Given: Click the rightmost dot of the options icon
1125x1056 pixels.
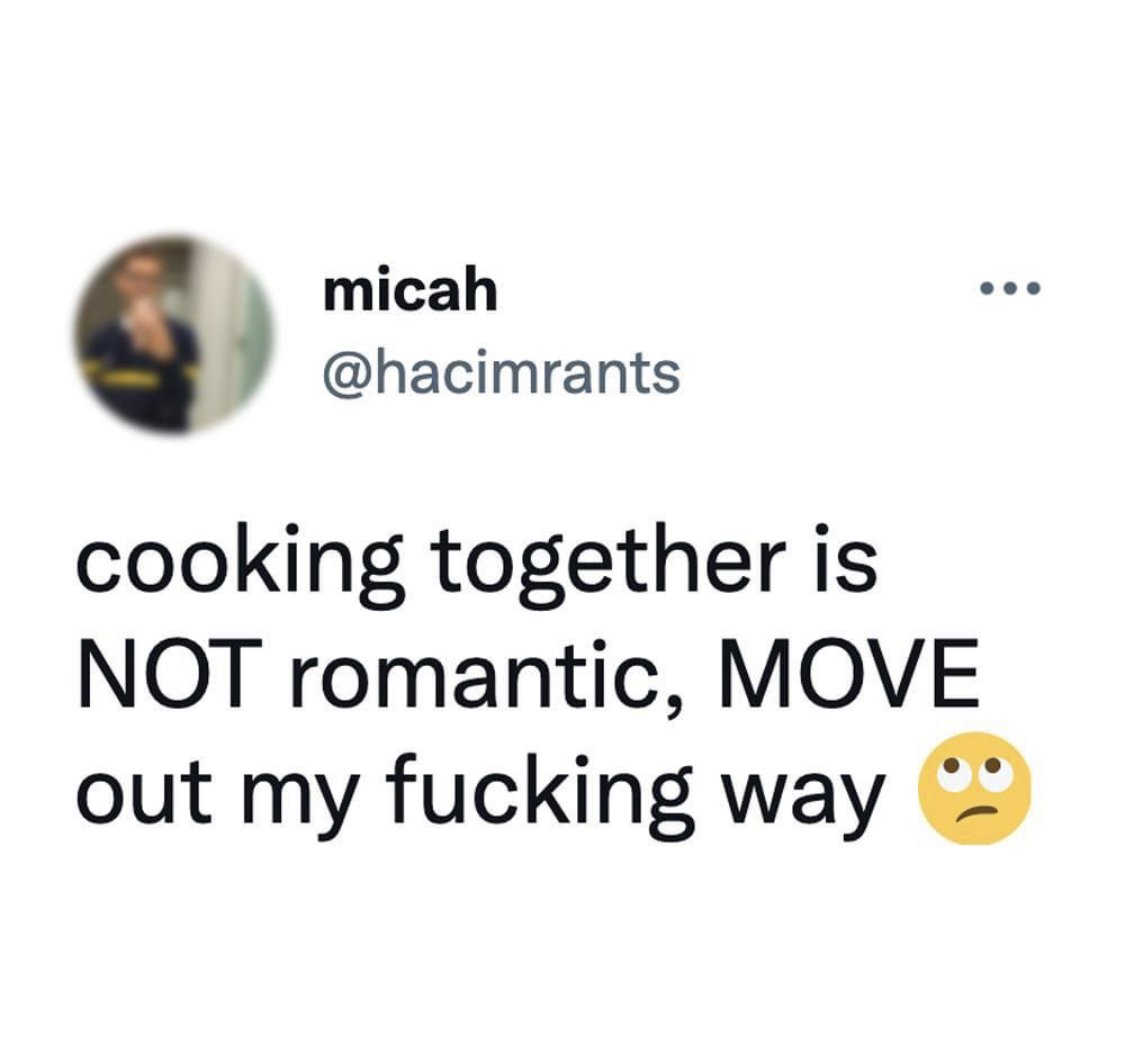Looking at the screenshot, I should pyautogui.click(x=1032, y=289).
